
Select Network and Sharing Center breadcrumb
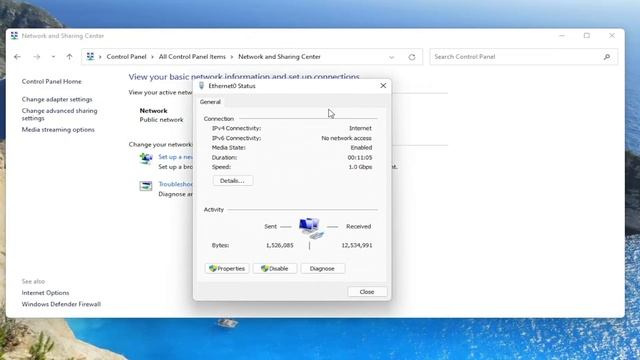coord(279,57)
